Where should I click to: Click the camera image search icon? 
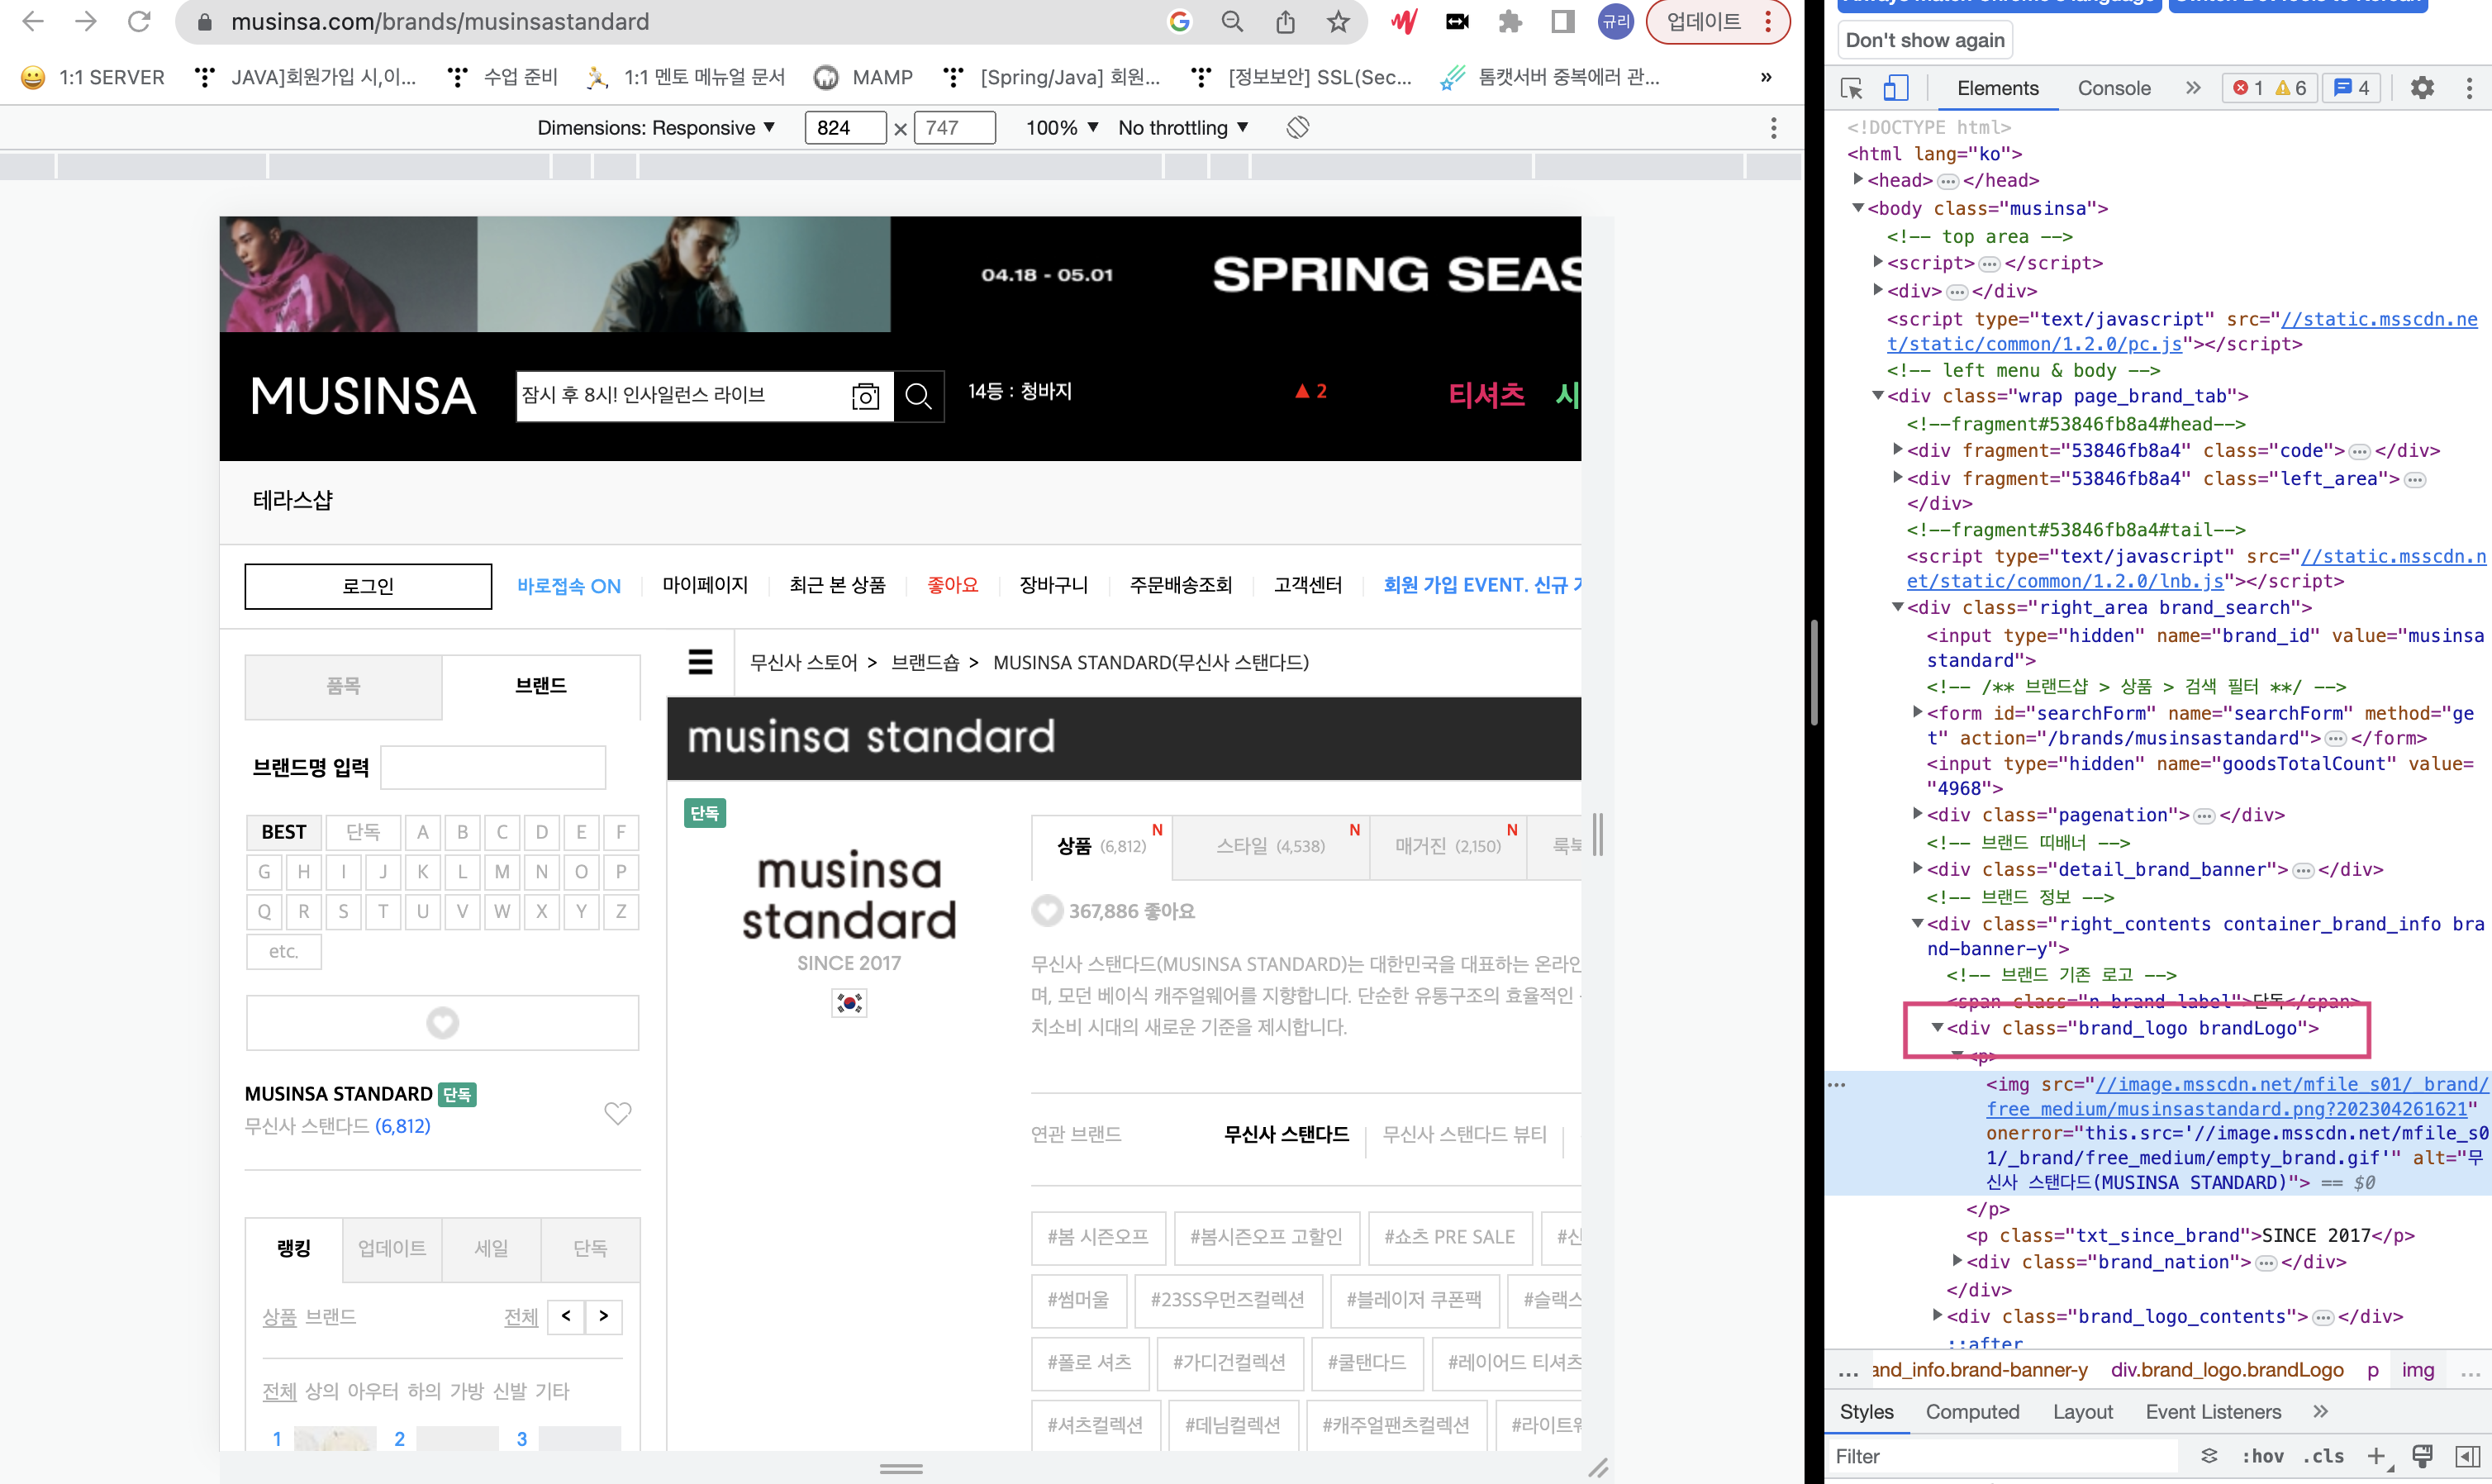[865, 396]
